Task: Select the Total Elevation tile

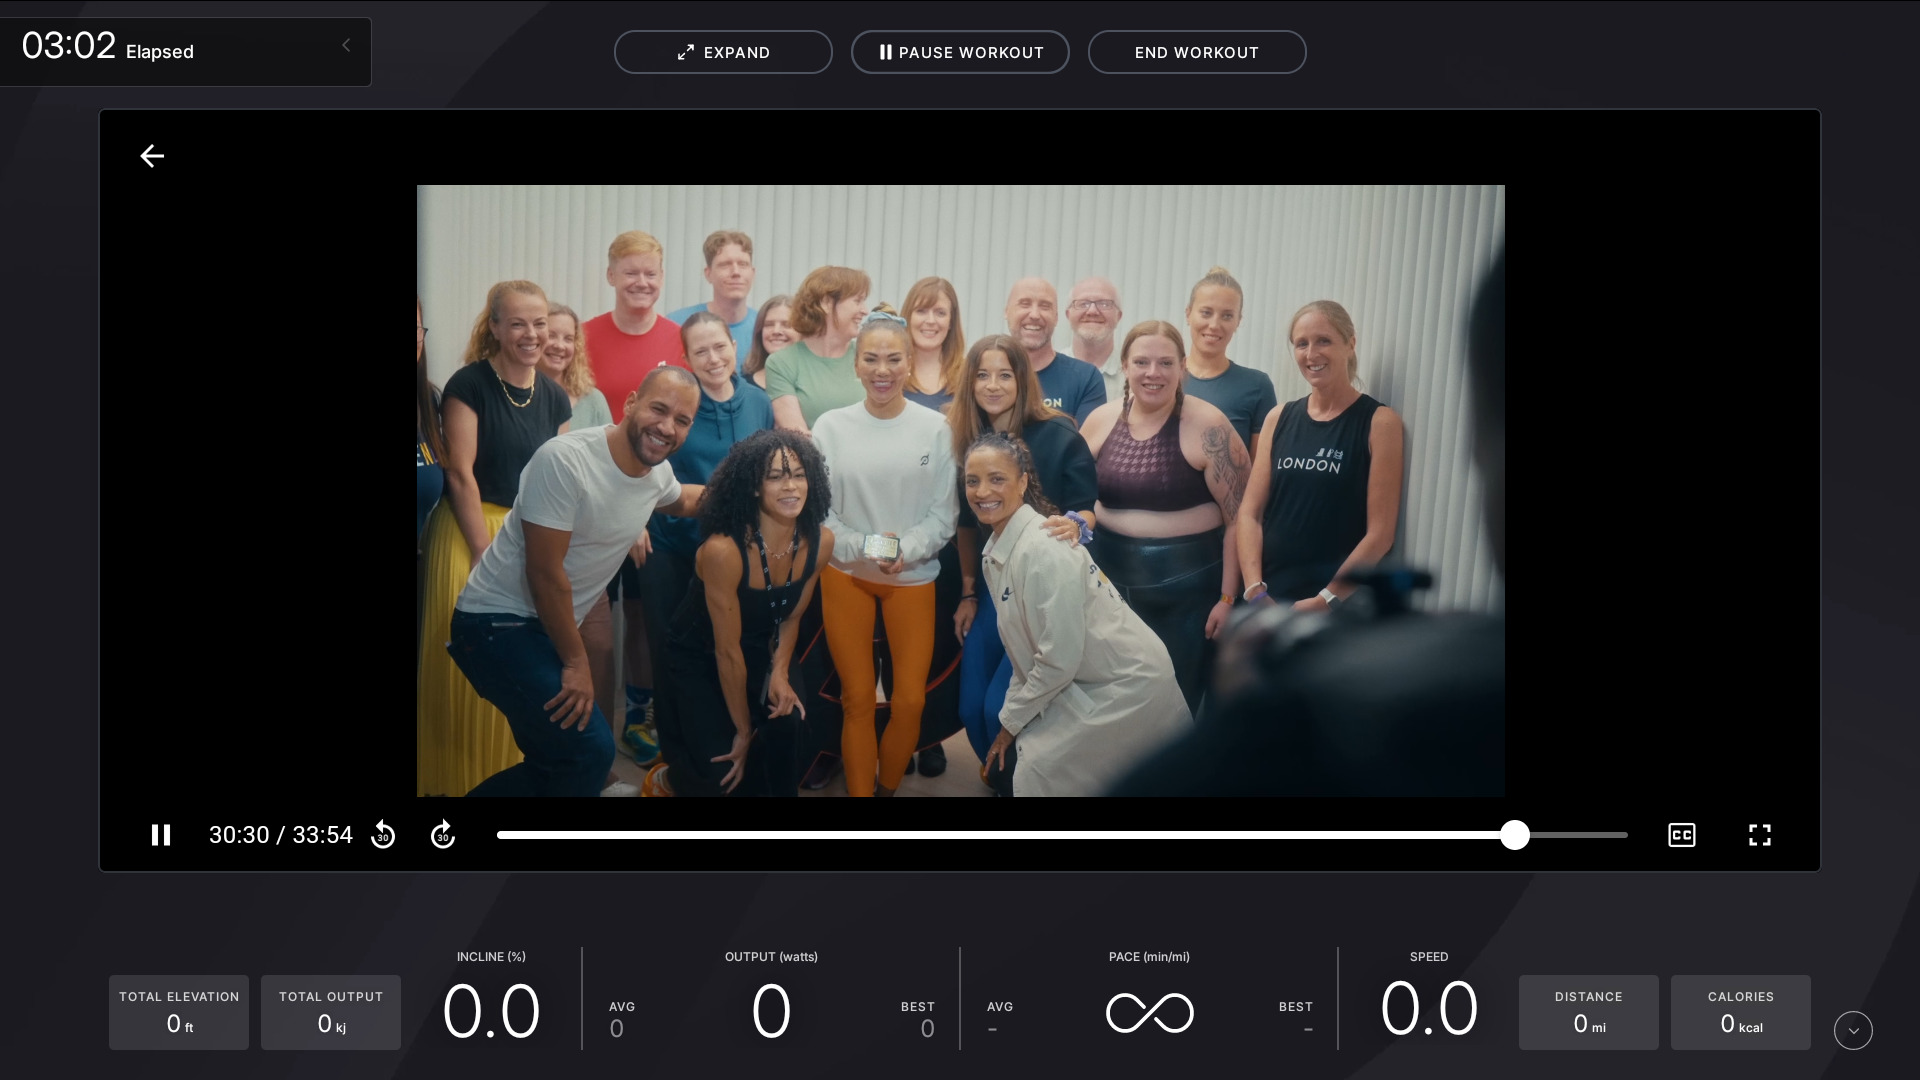Action: tap(179, 1012)
